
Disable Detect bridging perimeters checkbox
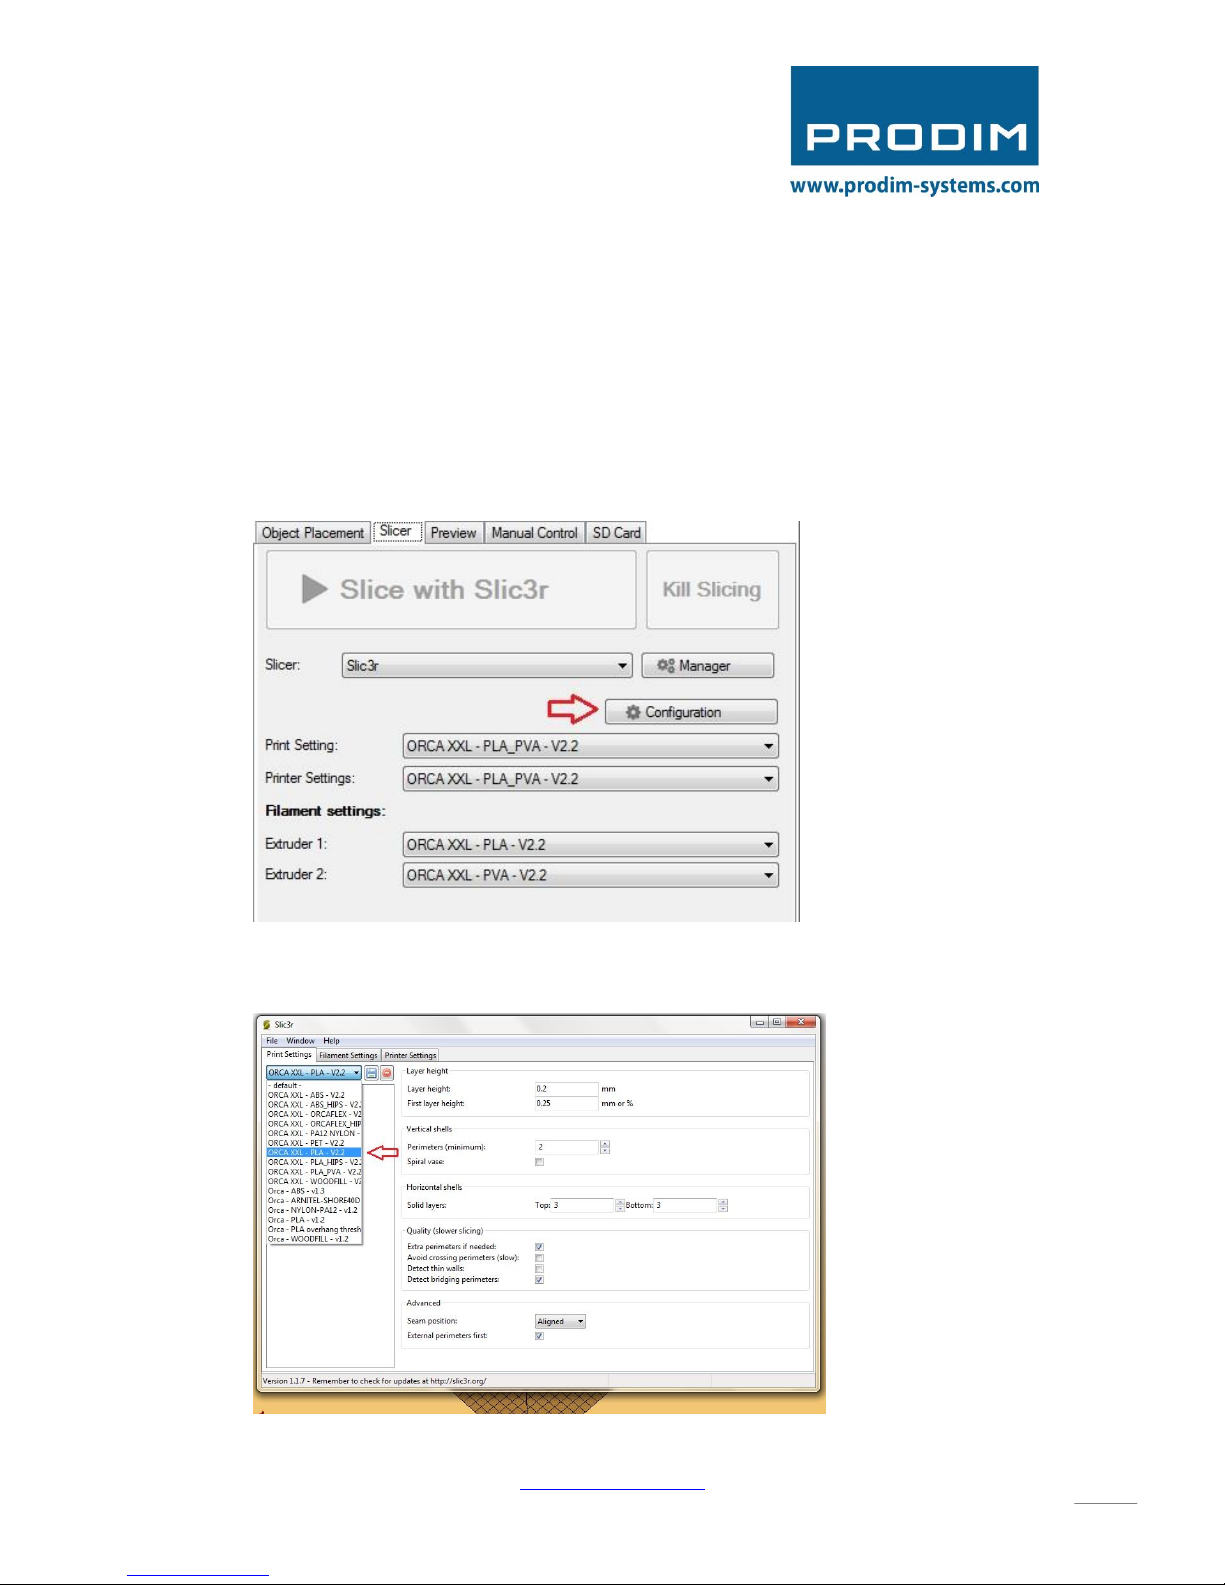point(539,1280)
